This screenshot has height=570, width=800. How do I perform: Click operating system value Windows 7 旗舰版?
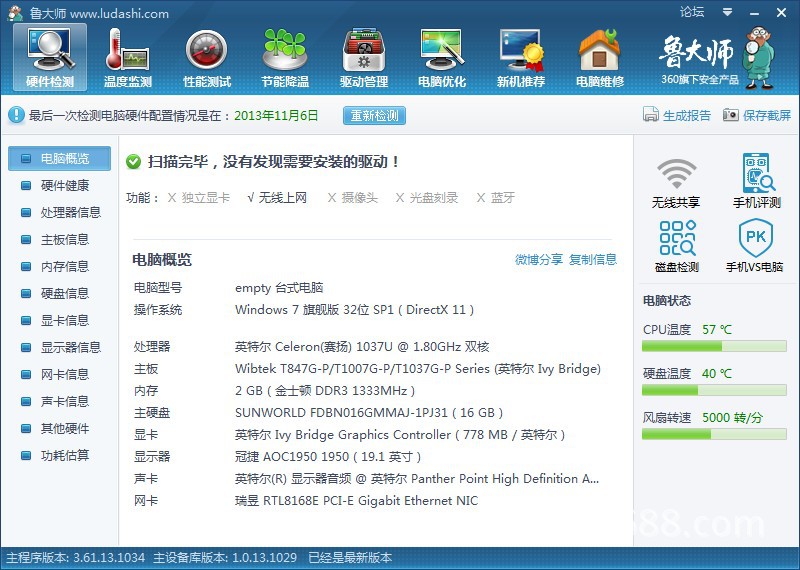(x=355, y=310)
